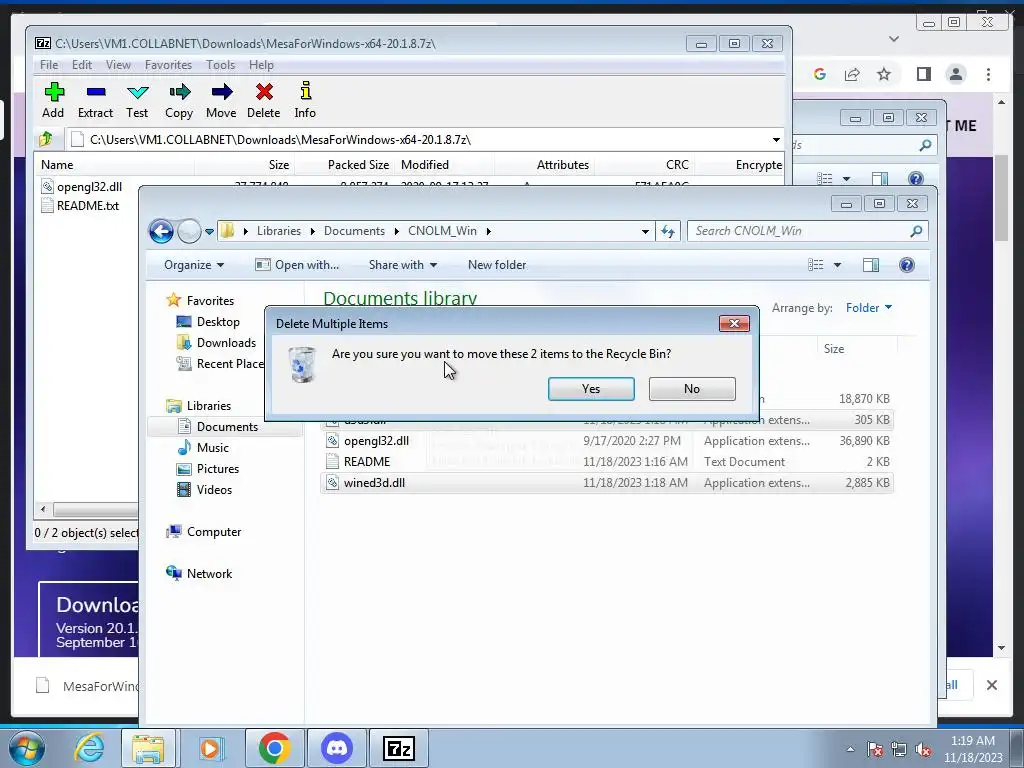Go back in Explorer navigation
Image resolution: width=1024 pixels, height=768 pixels.
click(x=161, y=231)
